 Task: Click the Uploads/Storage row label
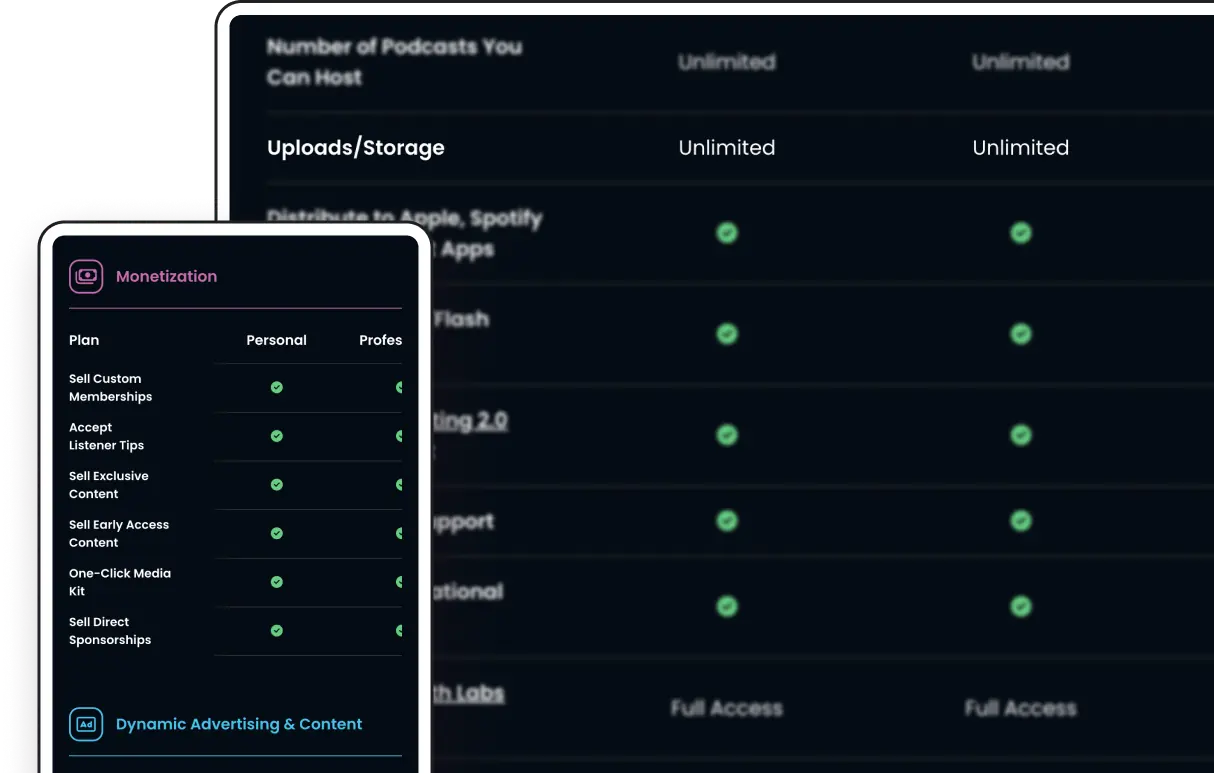pos(356,148)
